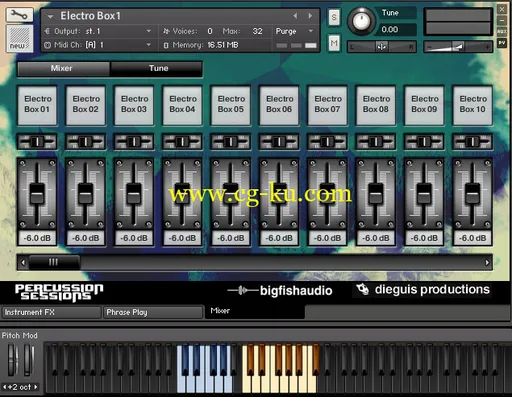Click the Tune value 0.00 field

(x=395, y=30)
